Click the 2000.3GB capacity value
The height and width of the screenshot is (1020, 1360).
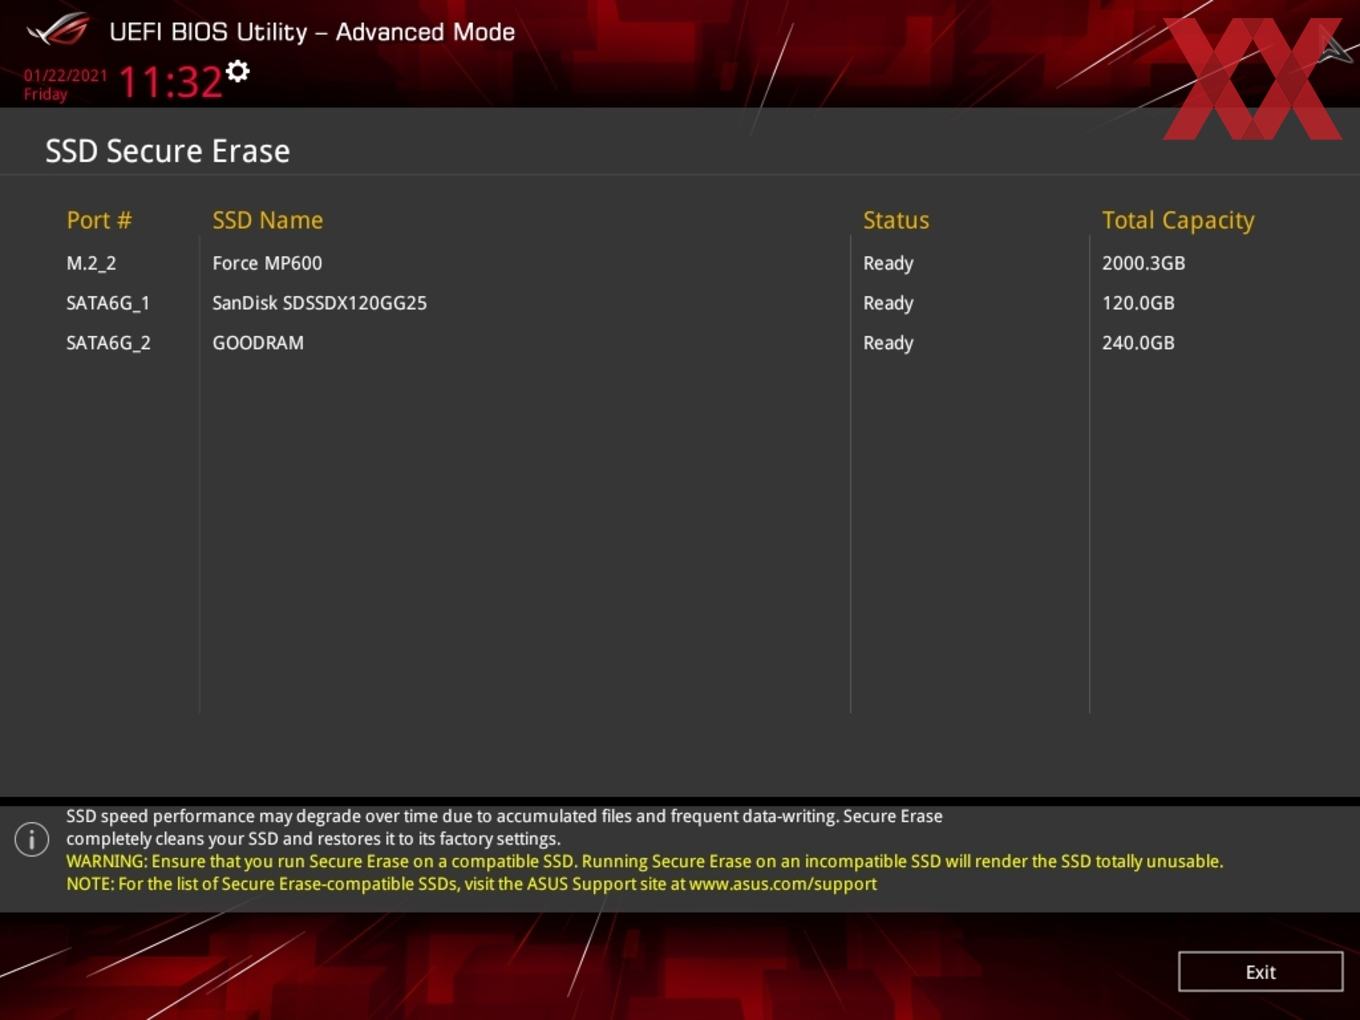pos(1143,263)
